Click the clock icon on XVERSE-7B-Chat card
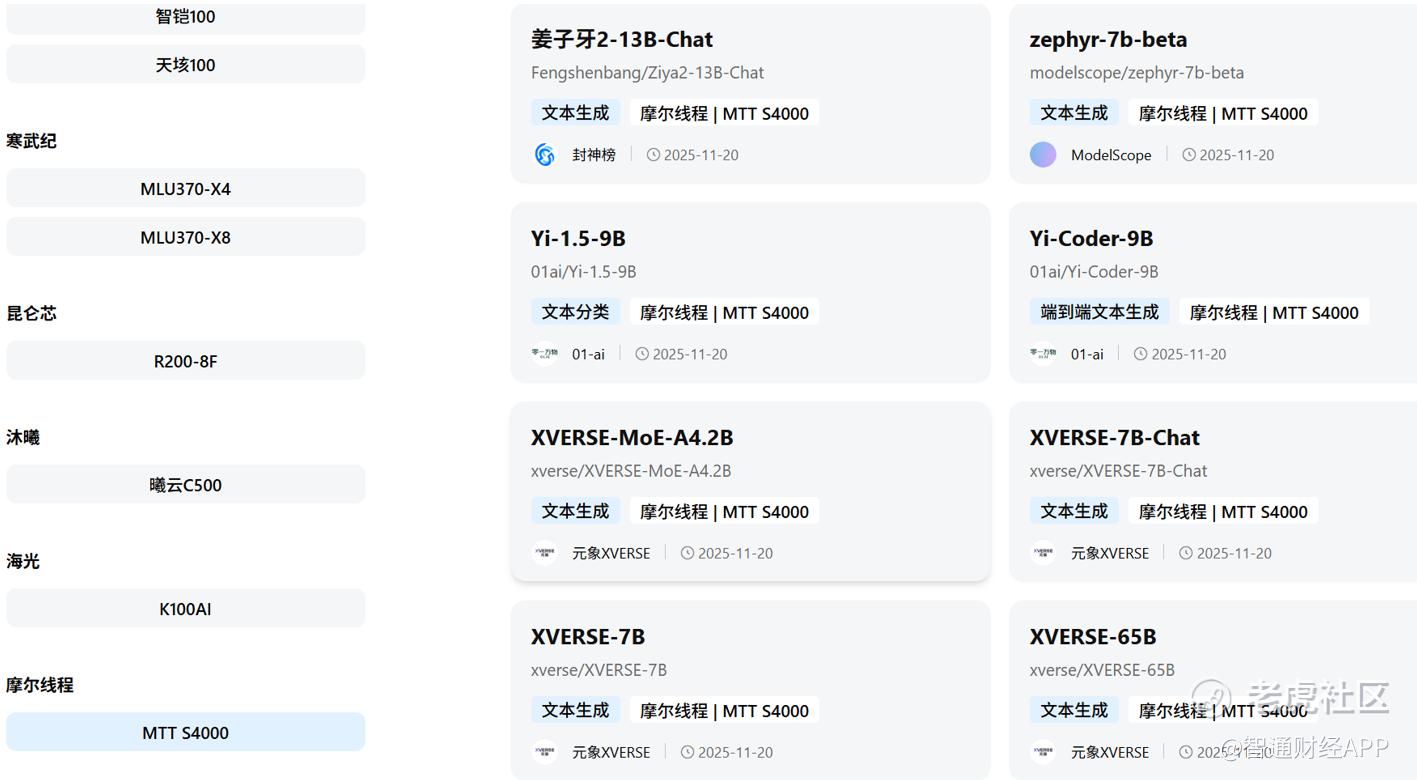Image resolution: width=1417 pixels, height=780 pixels. tap(1186, 553)
